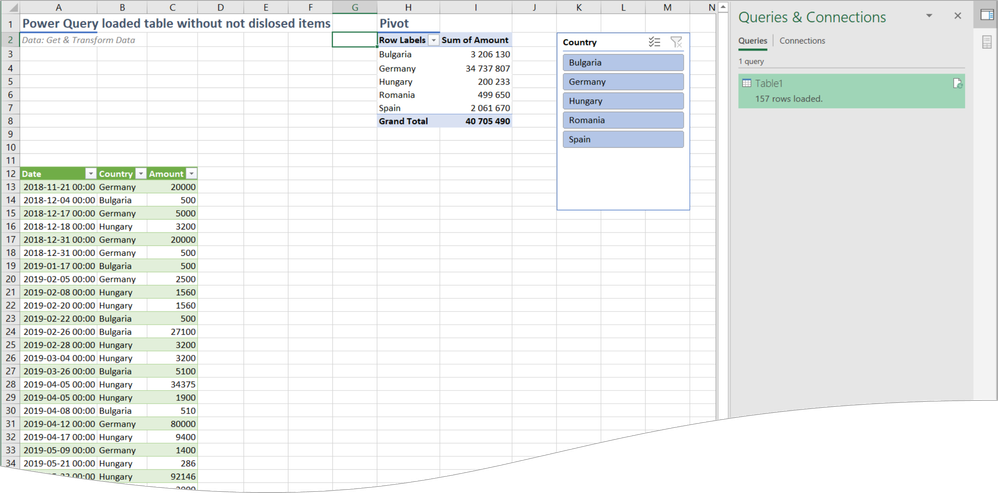This screenshot has height=493, width=998.
Task: Select Hungary in the Country slicer
Action: pyautogui.click(x=623, y=101)
